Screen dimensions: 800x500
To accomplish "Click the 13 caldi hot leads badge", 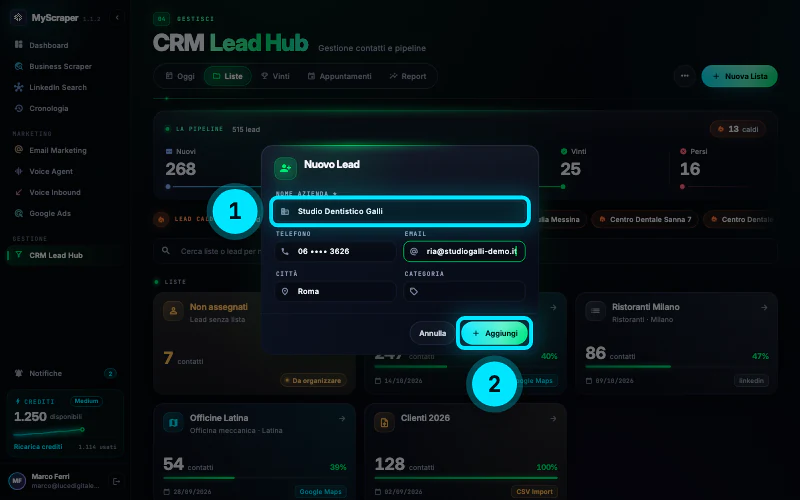I will point(738,129).
